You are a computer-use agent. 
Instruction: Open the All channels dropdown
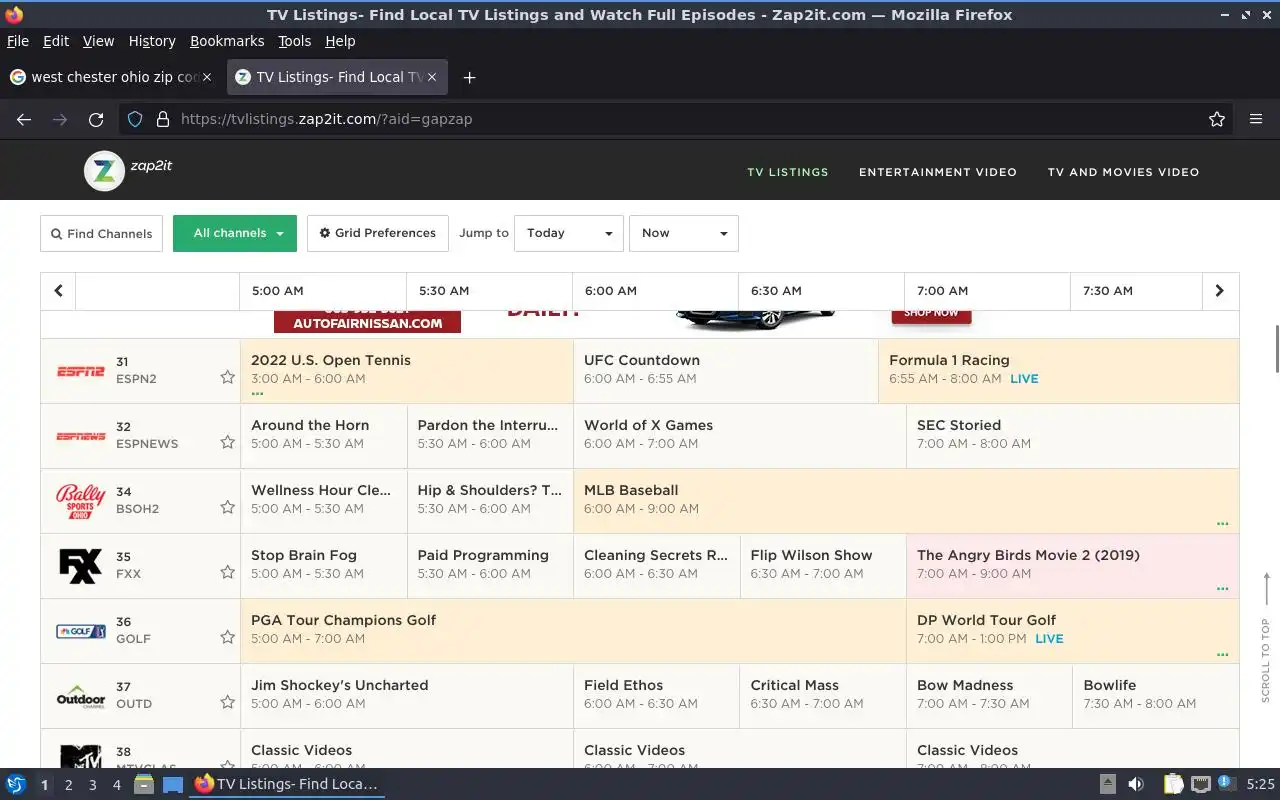(235, 233)
